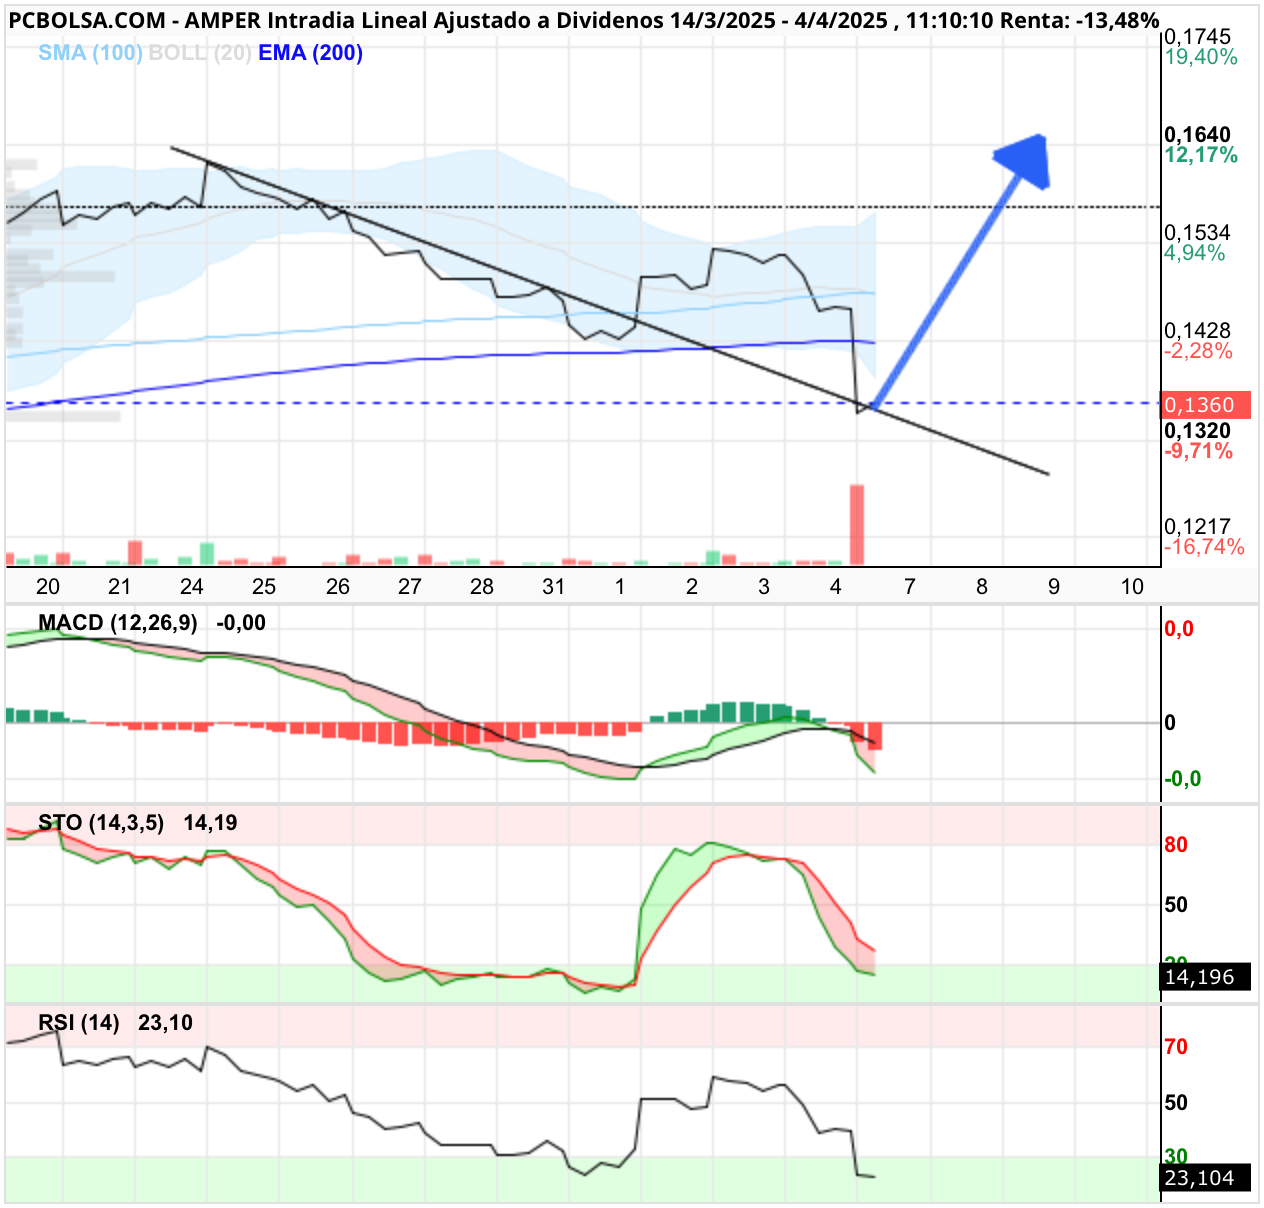Click the SMA (100) legend label
The height and width of the screenshot is (1208, 1264).
click(90, 53)
